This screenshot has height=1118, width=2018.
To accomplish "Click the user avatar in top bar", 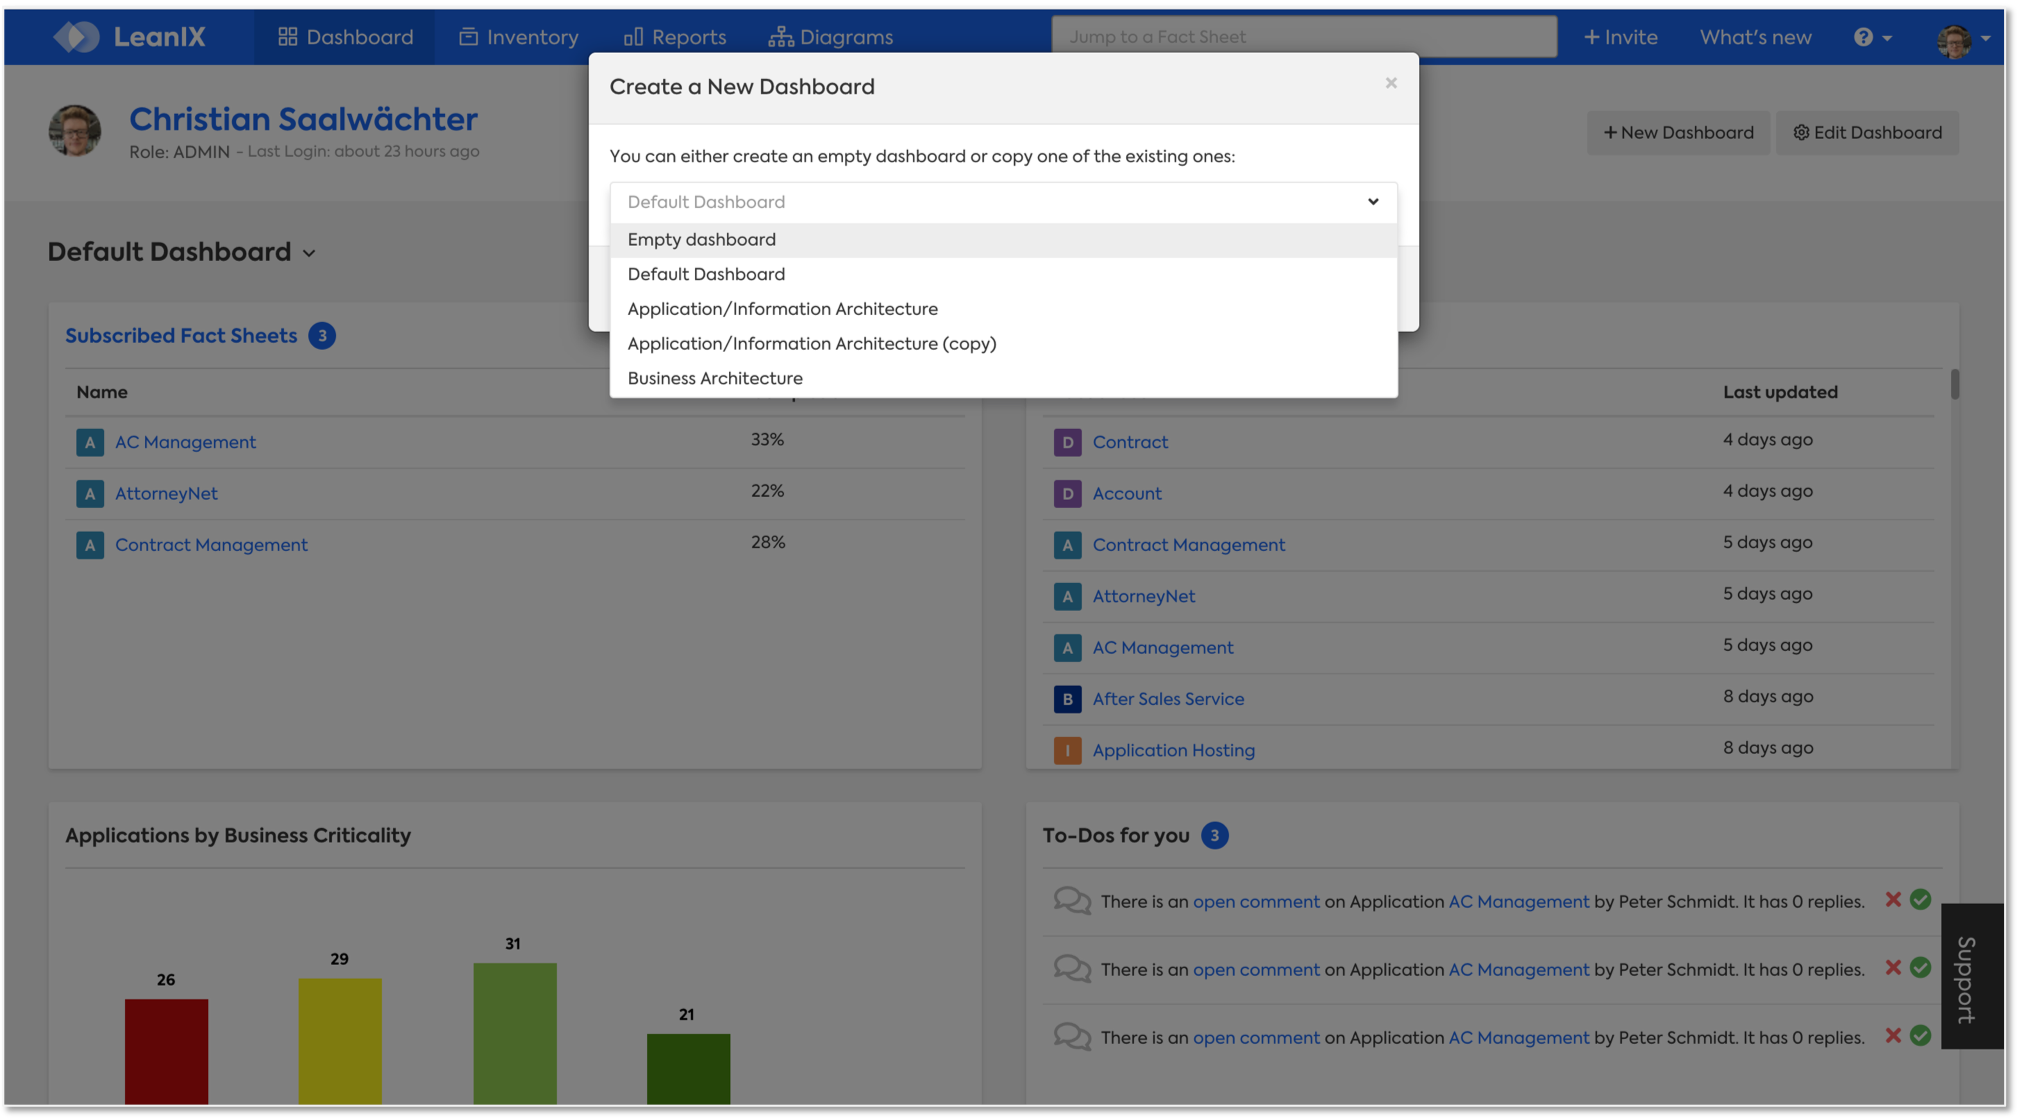I will click(x=1954, y=40).
